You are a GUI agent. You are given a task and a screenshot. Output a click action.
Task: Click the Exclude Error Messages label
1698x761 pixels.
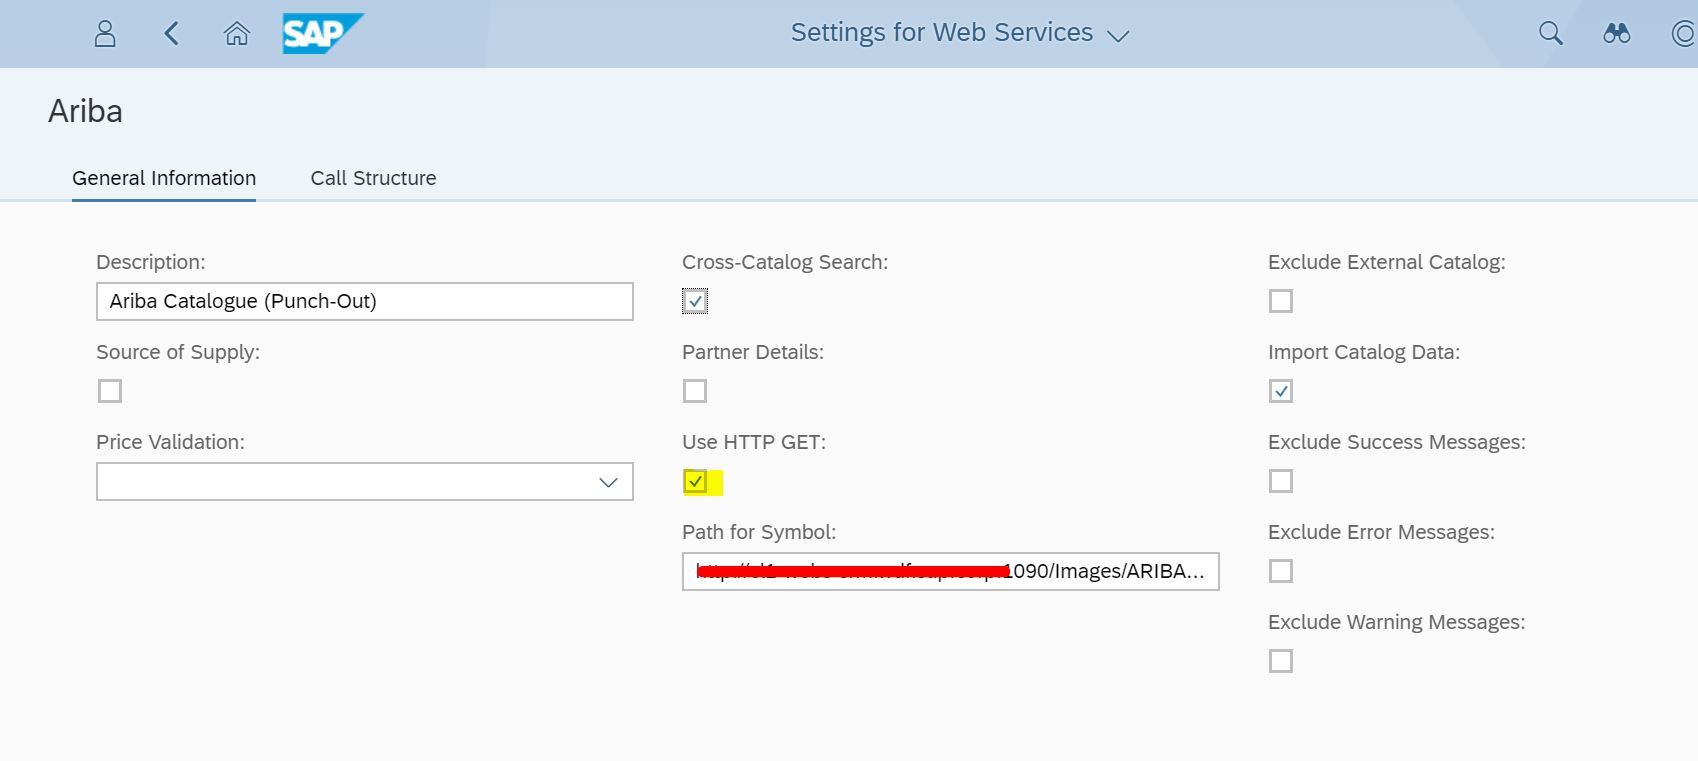[x=1381, y=532]
